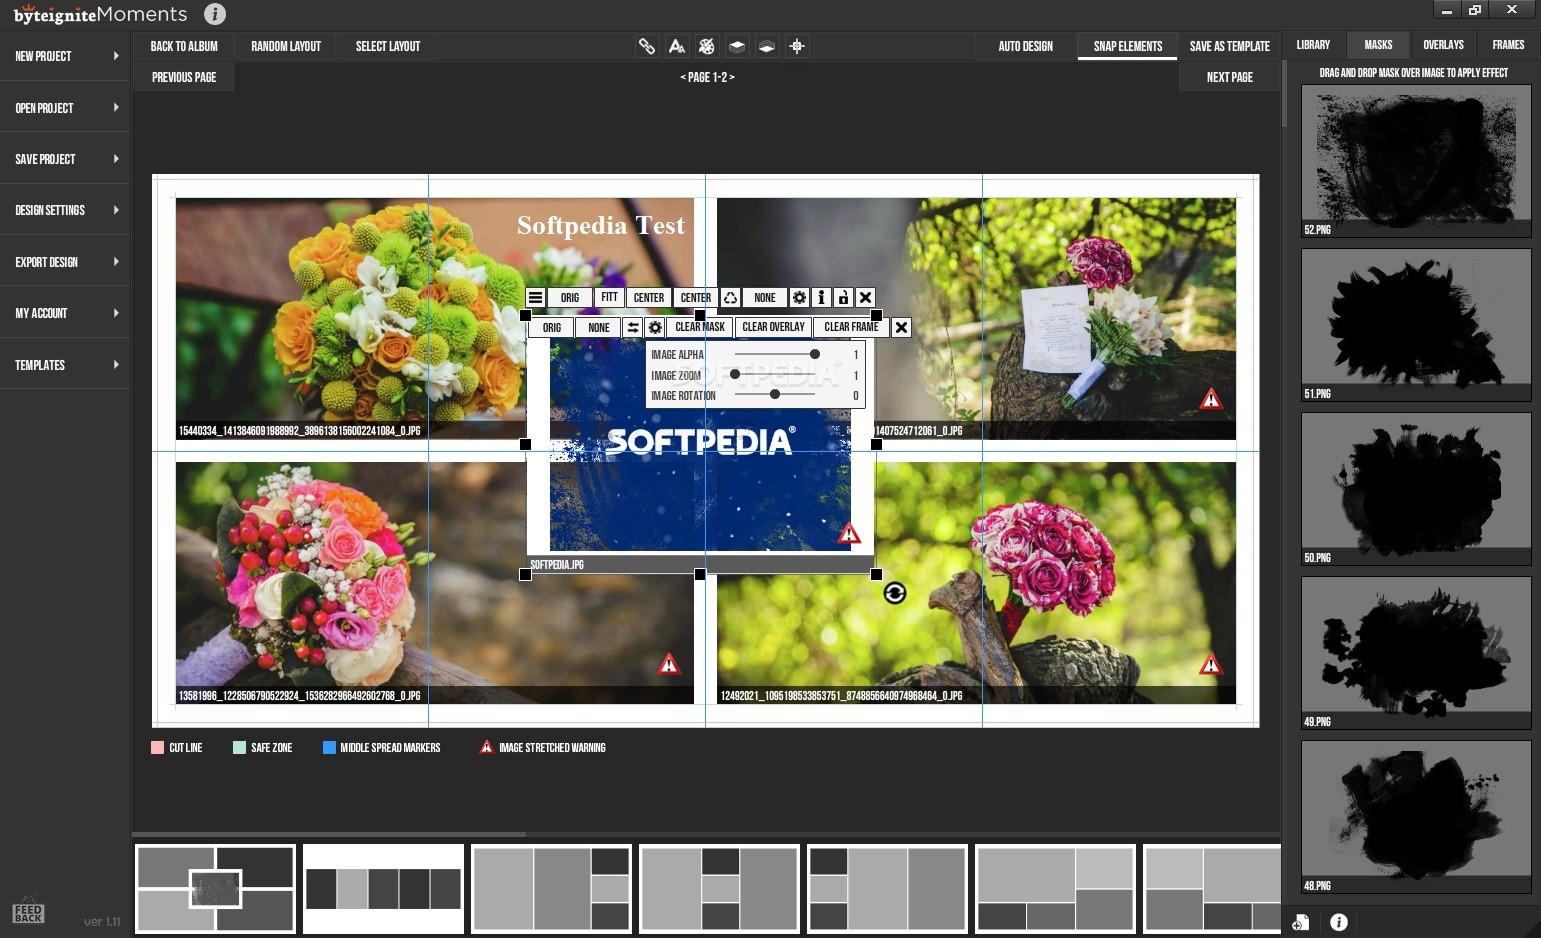
Task: Click the crosshair alignment icon in toolbar
Action: click(x=797, y=46)
